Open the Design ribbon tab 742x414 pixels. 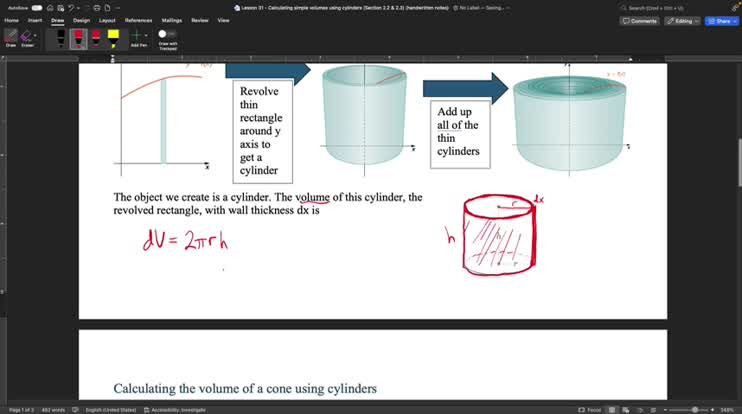81,20
